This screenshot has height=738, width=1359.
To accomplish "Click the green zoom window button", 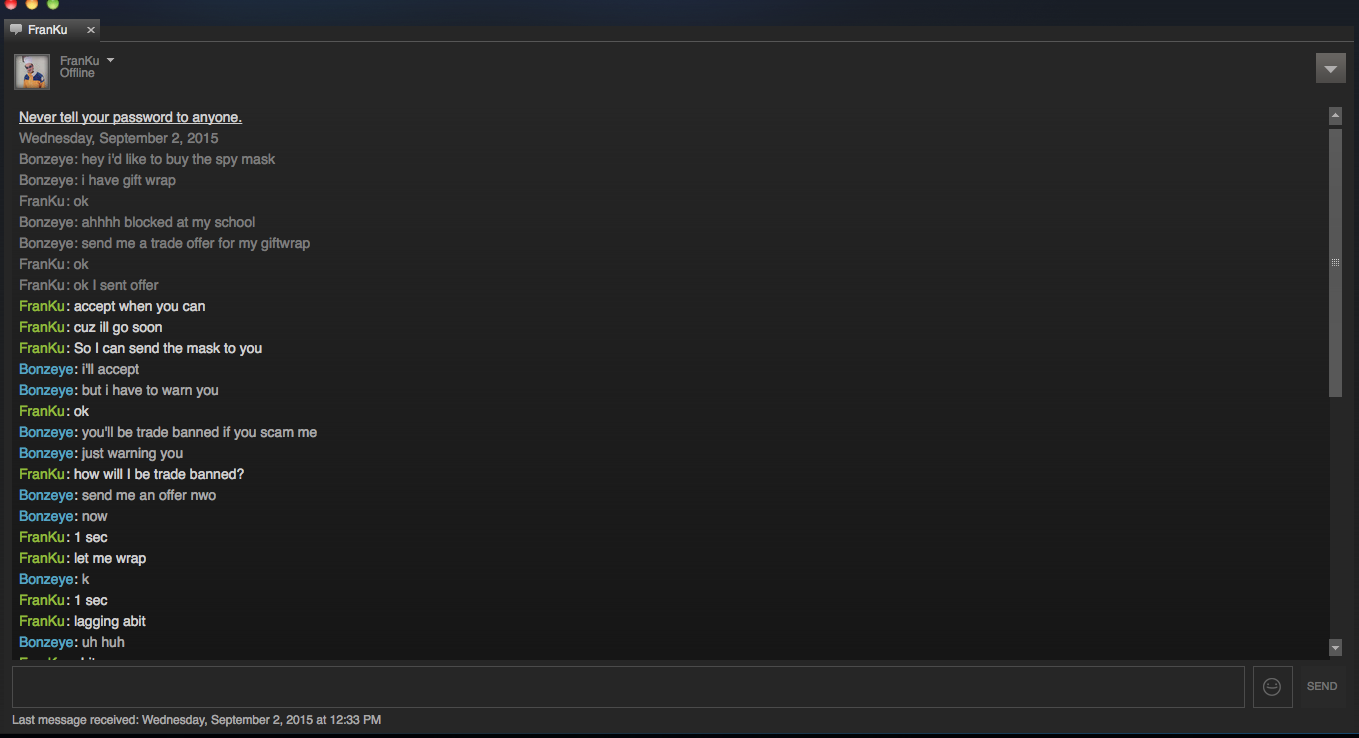I will point(53,4).
